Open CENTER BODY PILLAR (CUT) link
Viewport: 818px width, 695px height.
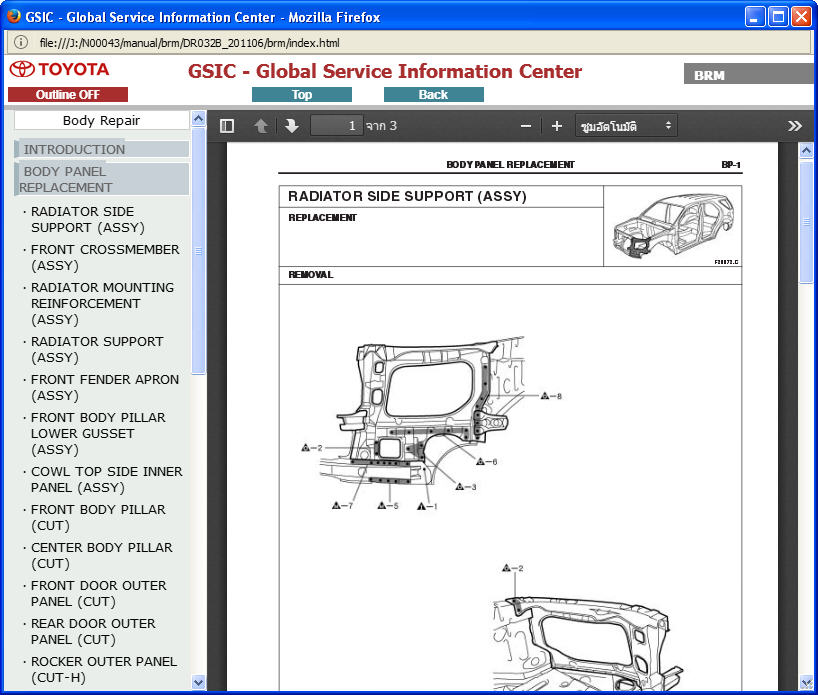coord(101,556)
